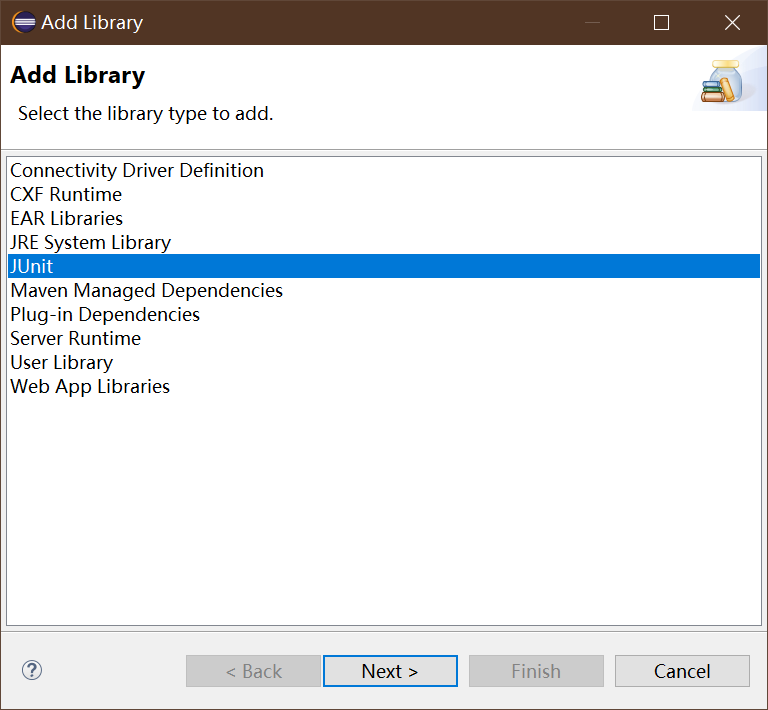Viewport: 768px width, 710px height.
Task: Click the Finish button
Action: point(536,671)
